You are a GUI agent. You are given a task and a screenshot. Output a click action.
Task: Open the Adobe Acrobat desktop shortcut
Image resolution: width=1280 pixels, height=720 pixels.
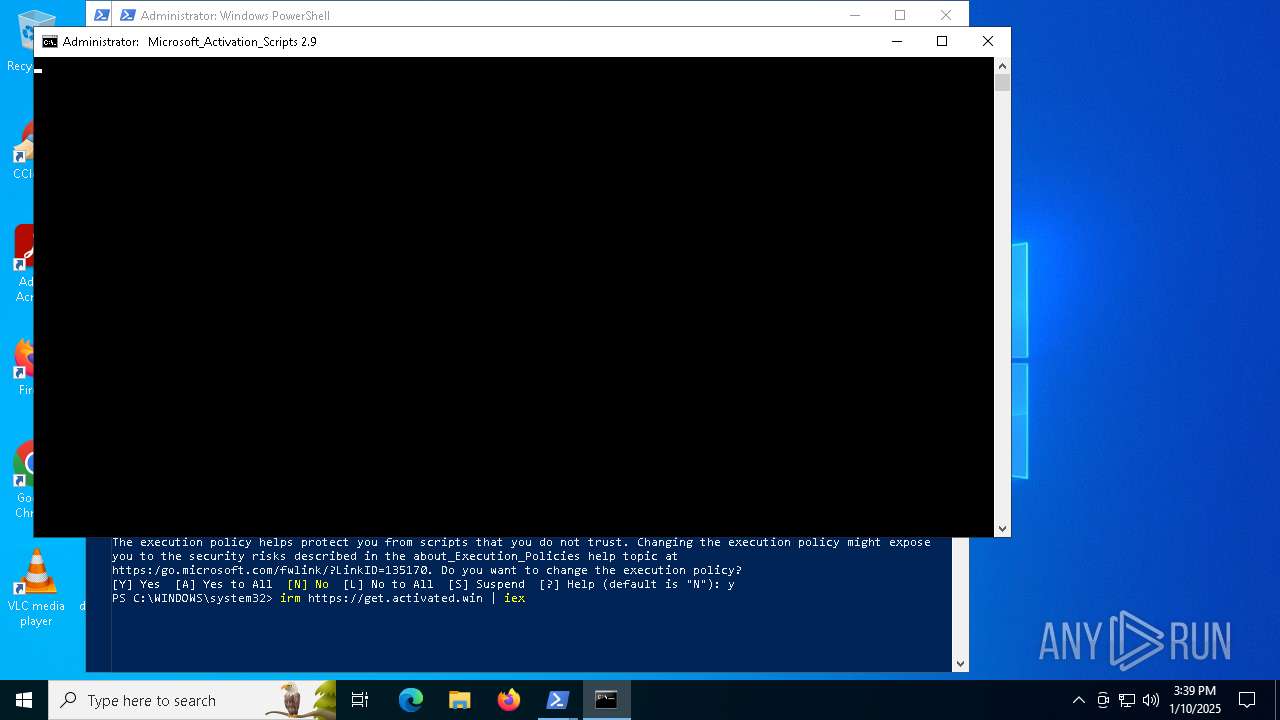(x=24, y=262)
